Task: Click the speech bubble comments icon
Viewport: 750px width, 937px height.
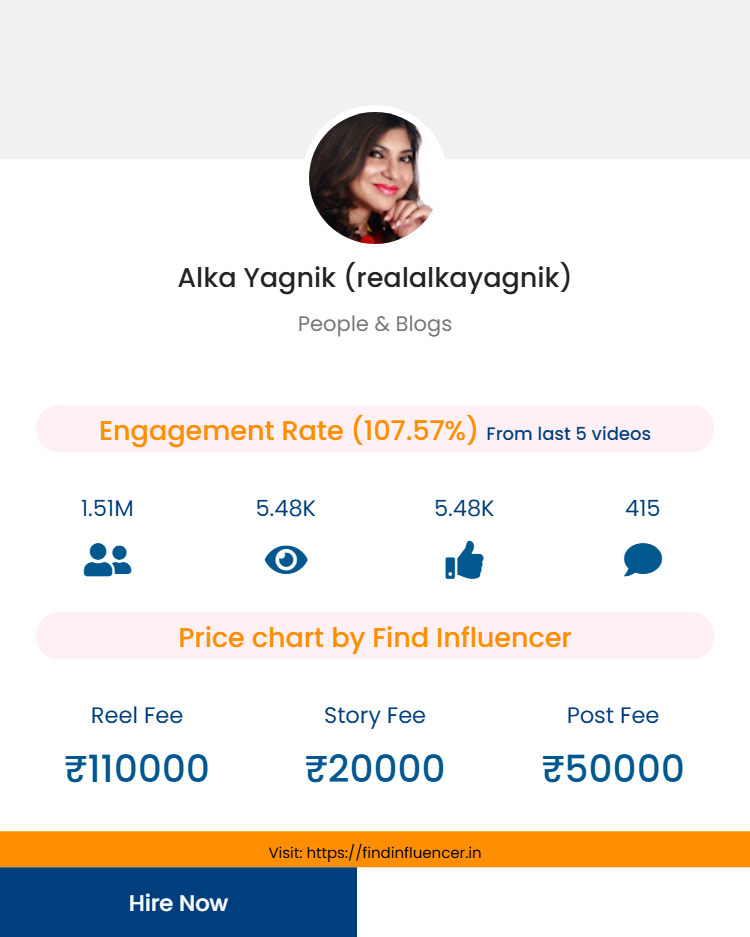Action: 642,559
